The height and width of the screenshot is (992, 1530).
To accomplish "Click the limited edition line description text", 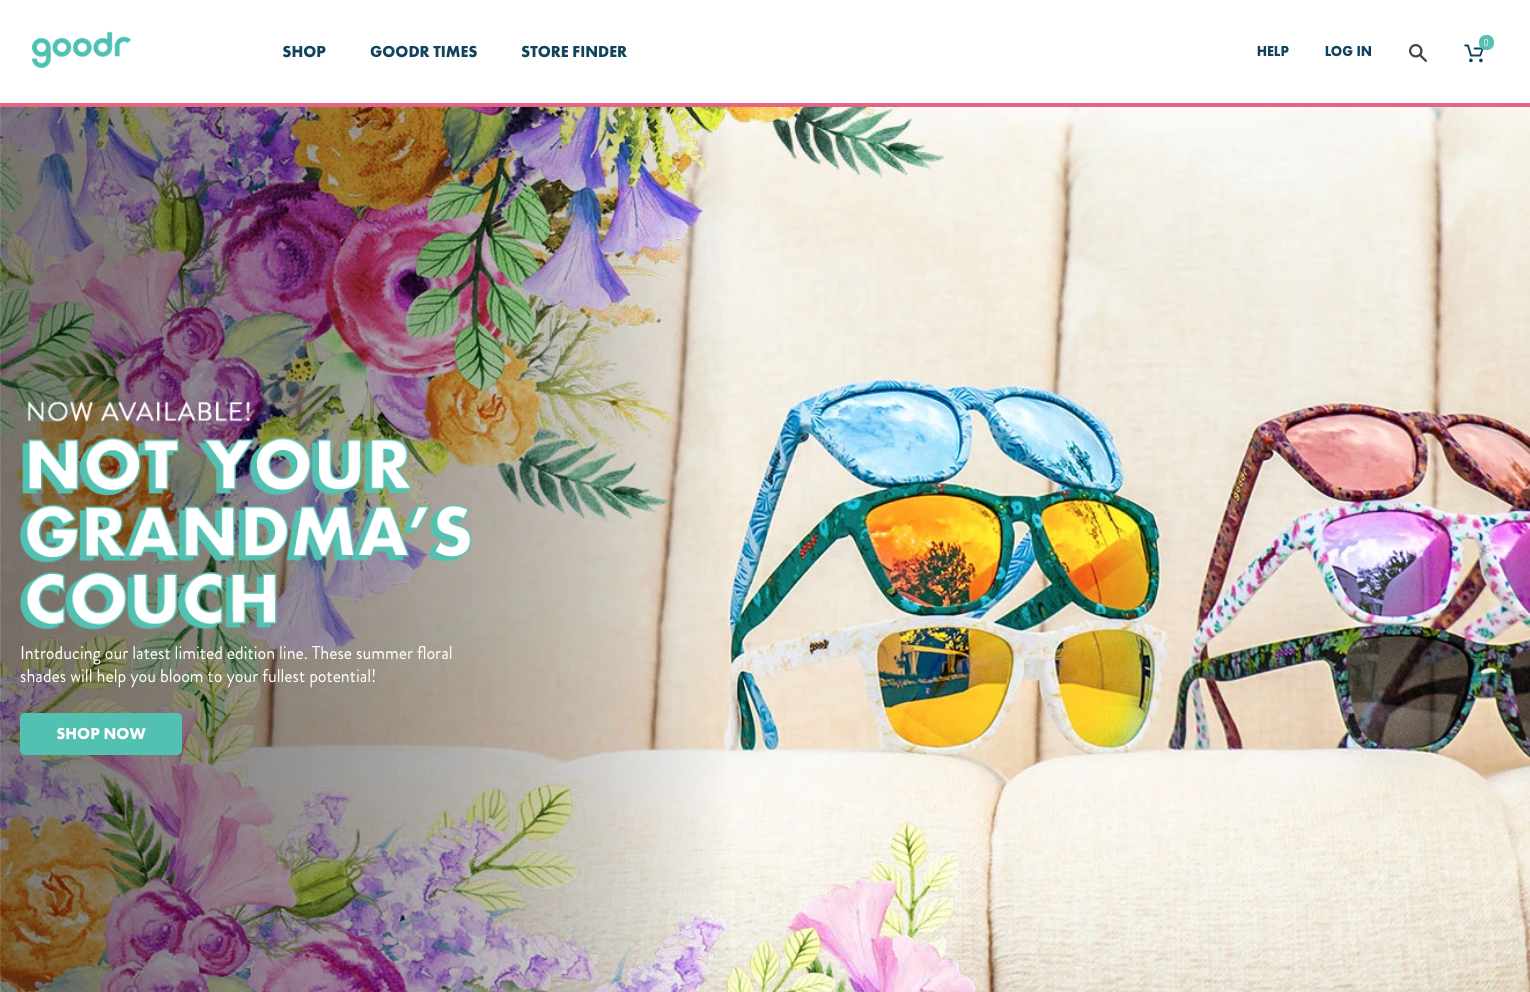I will [236, 665].
